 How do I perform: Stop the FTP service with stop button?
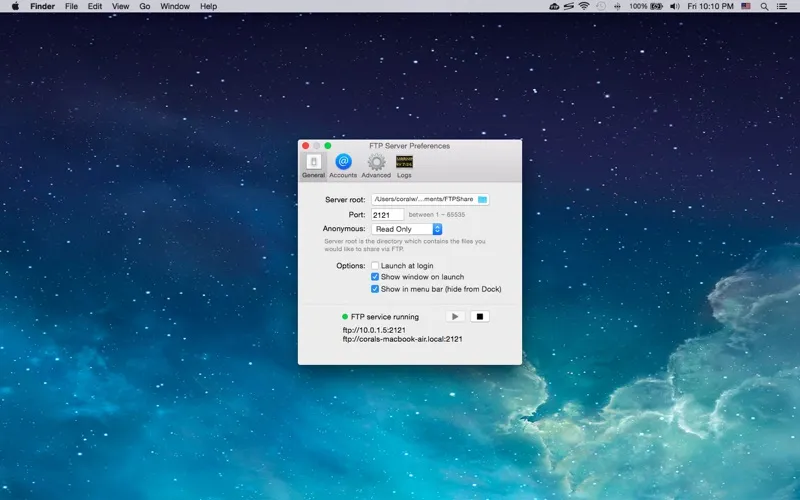coord(480,317)
